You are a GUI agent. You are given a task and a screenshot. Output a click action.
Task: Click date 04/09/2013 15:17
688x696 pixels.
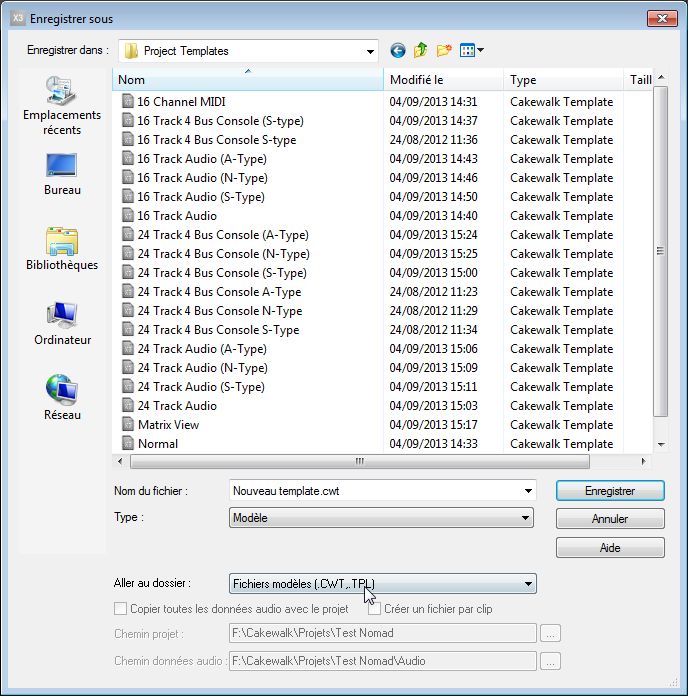click(433, 424)
